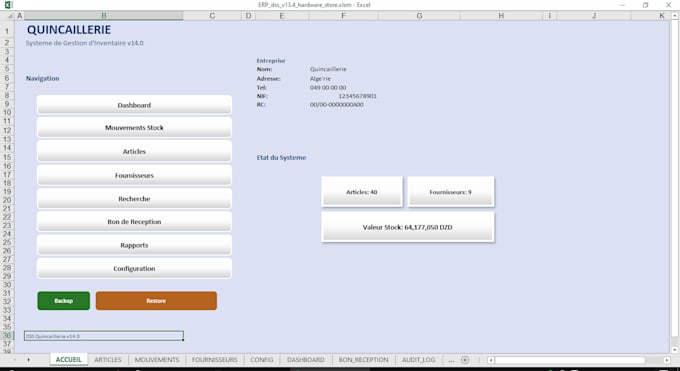Open the Rapports button

[x=134, y=245]
